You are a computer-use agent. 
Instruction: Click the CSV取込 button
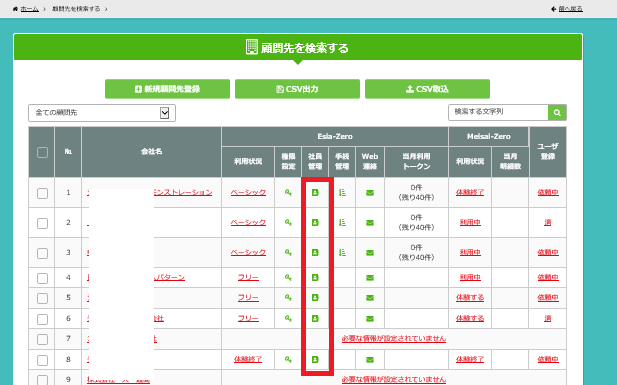(427, 89)
